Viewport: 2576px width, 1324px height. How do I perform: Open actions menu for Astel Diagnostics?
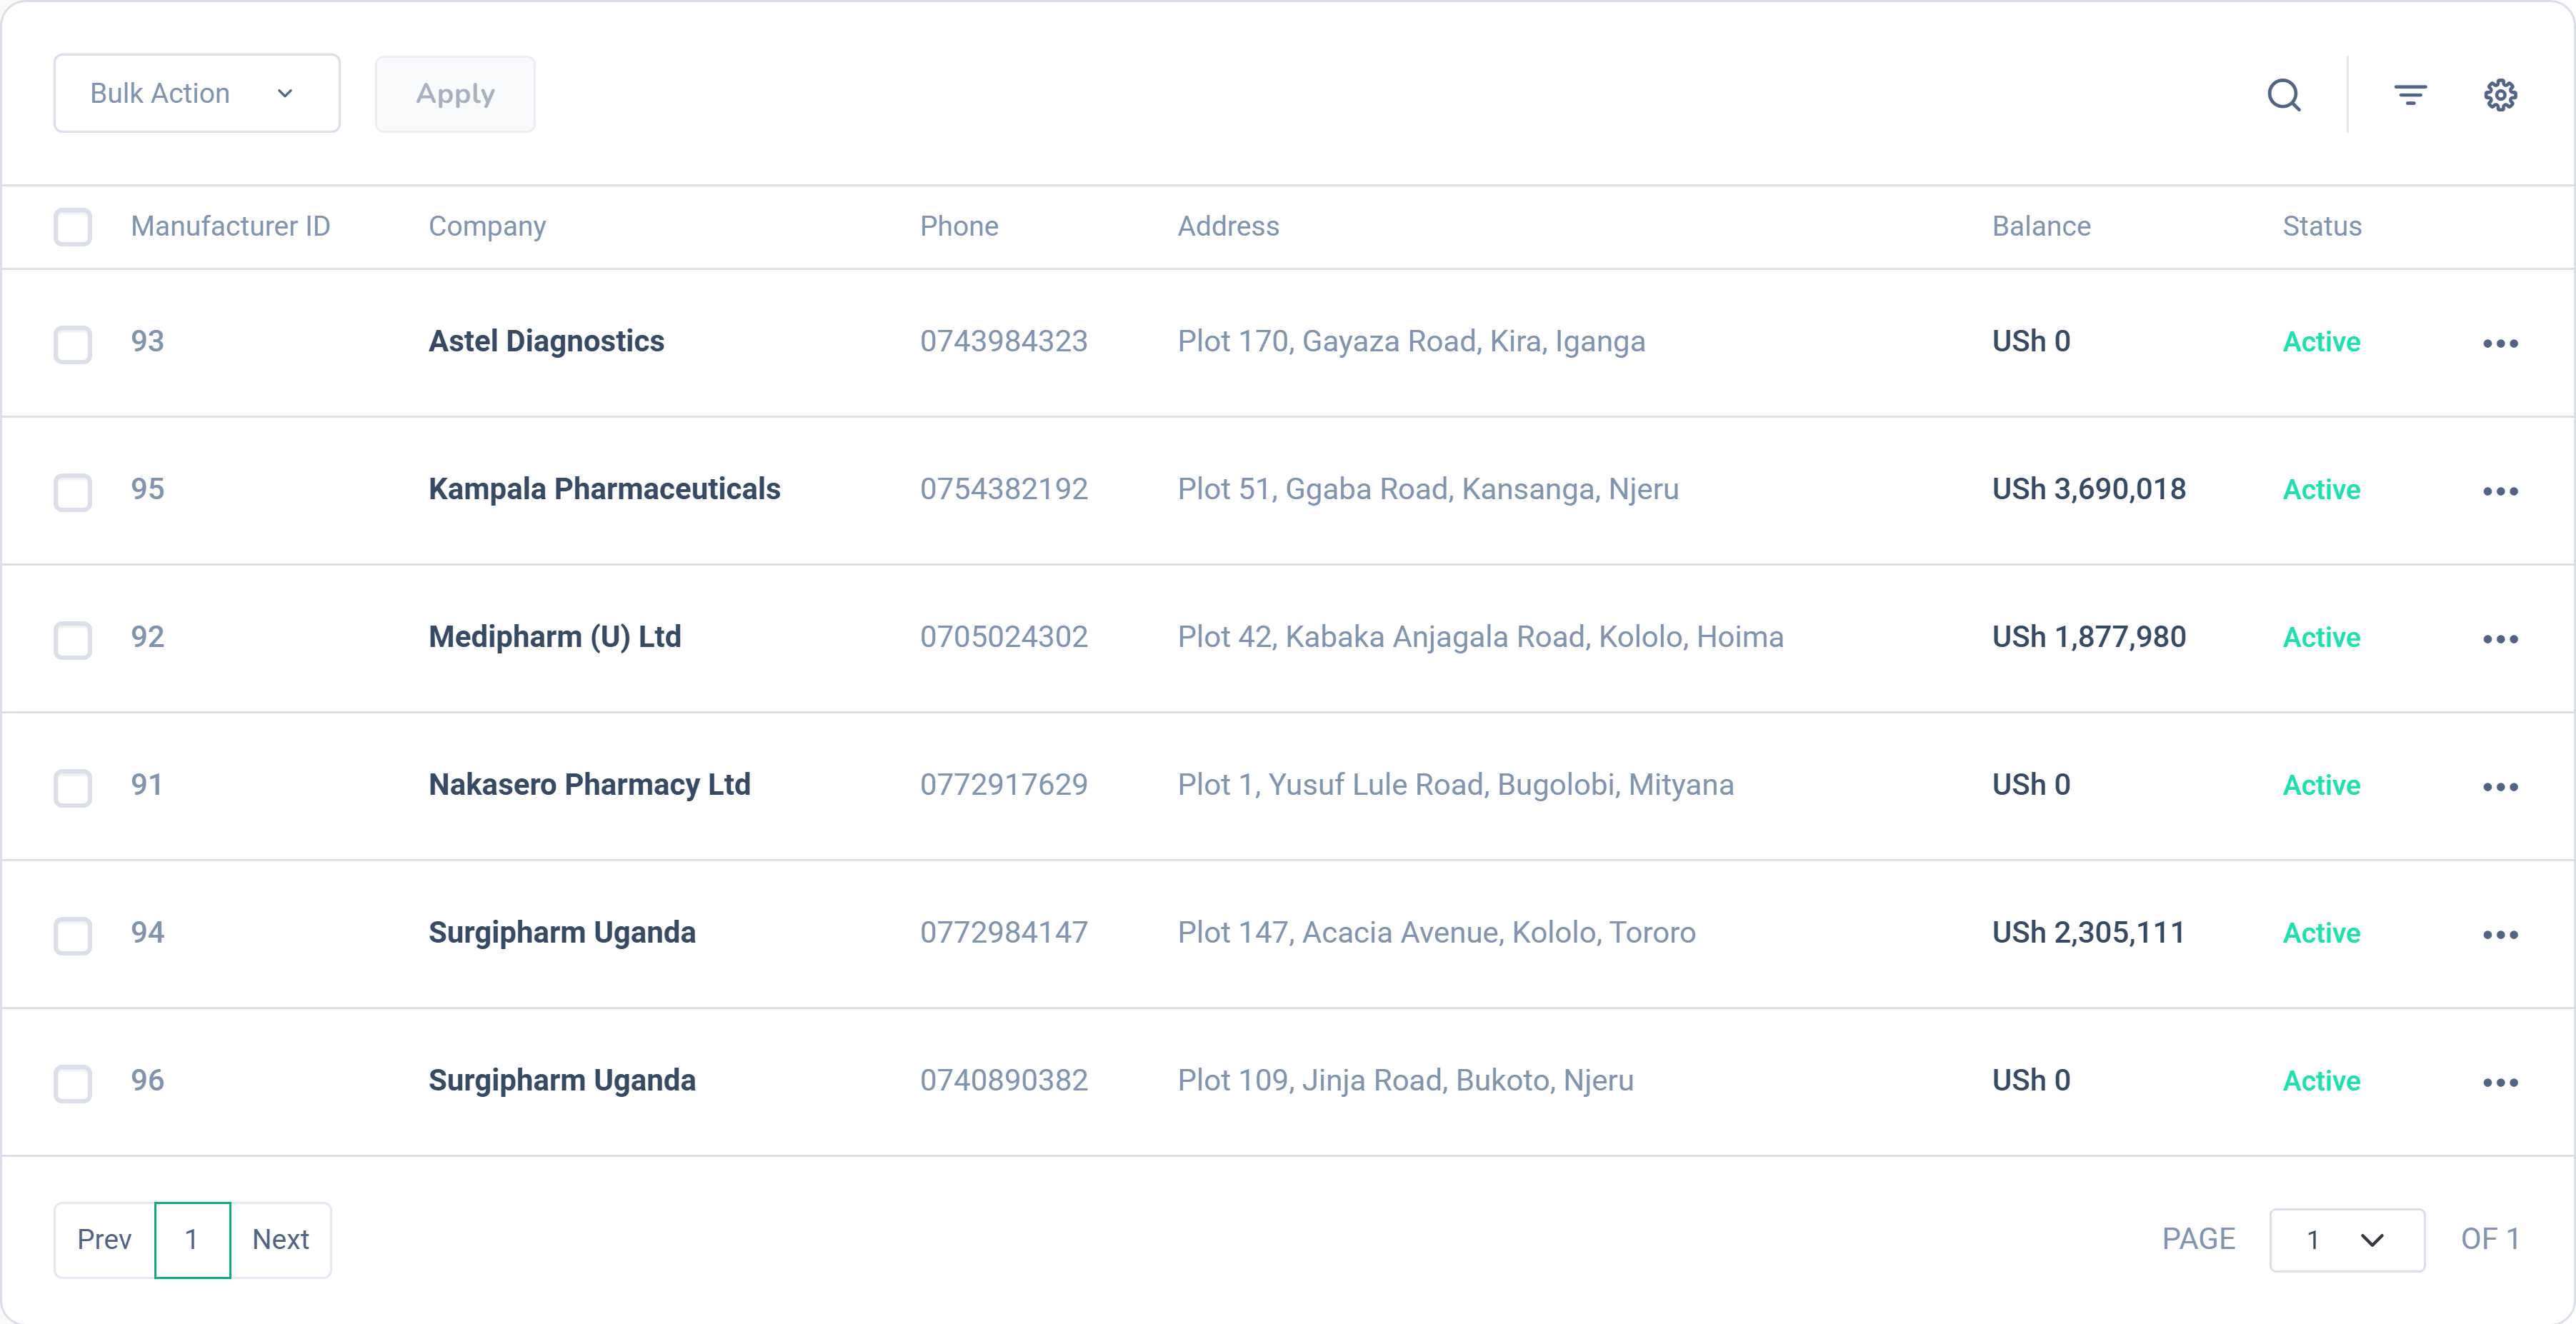2500,343
